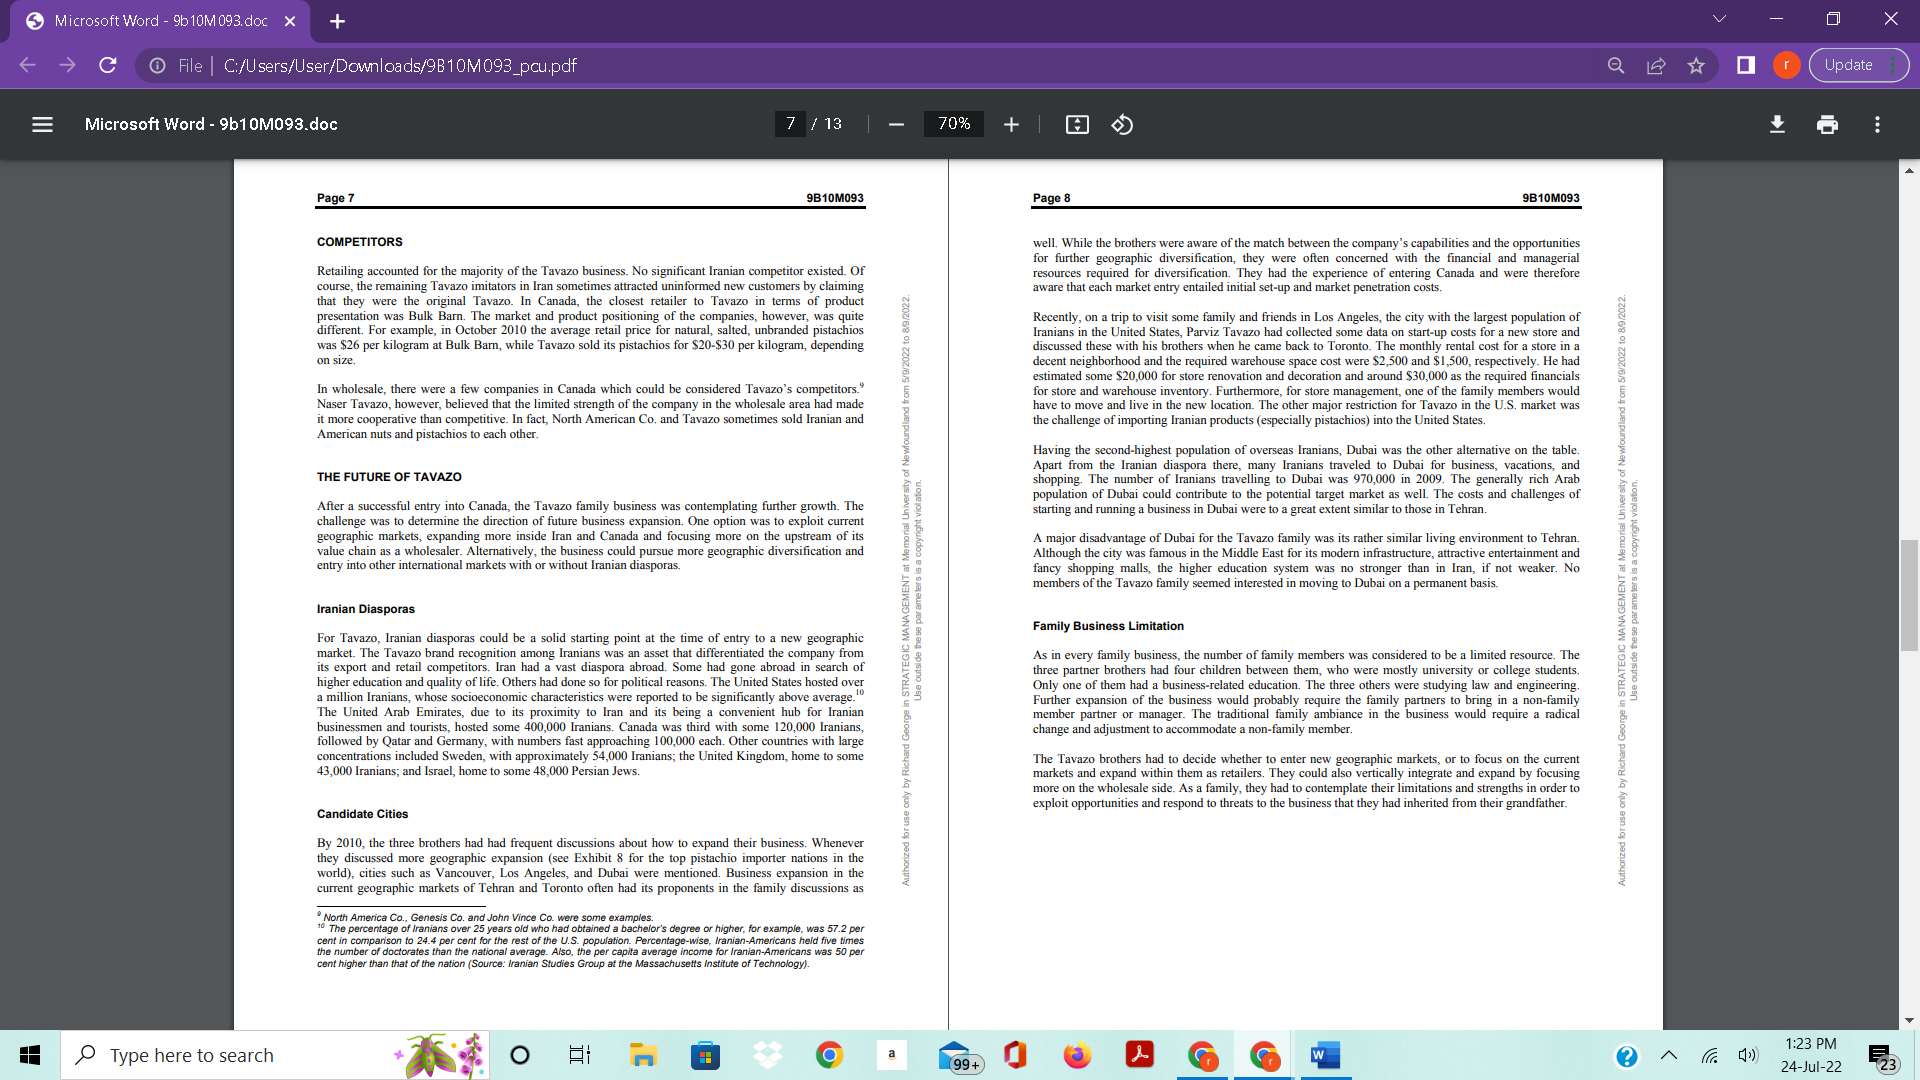Toggle the bookmark star for this page
The image size is (1920, 1080).
pyautogui.click(x=1696, y=65)
